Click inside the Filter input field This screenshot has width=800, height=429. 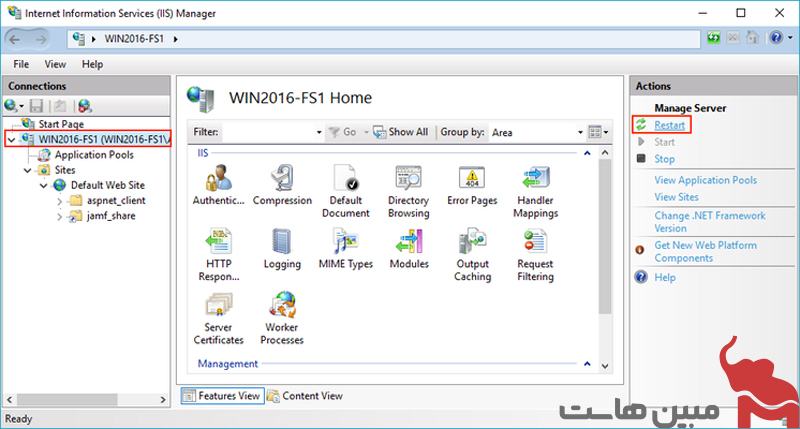click(269, 133)
